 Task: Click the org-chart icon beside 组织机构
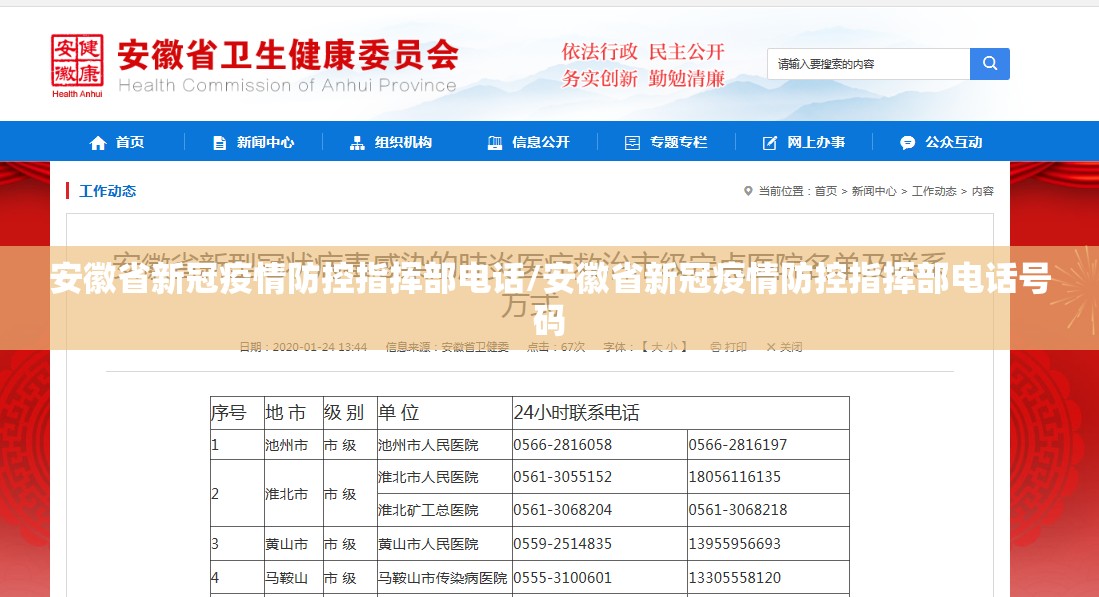pyautogui.click(x=357, y=143)
